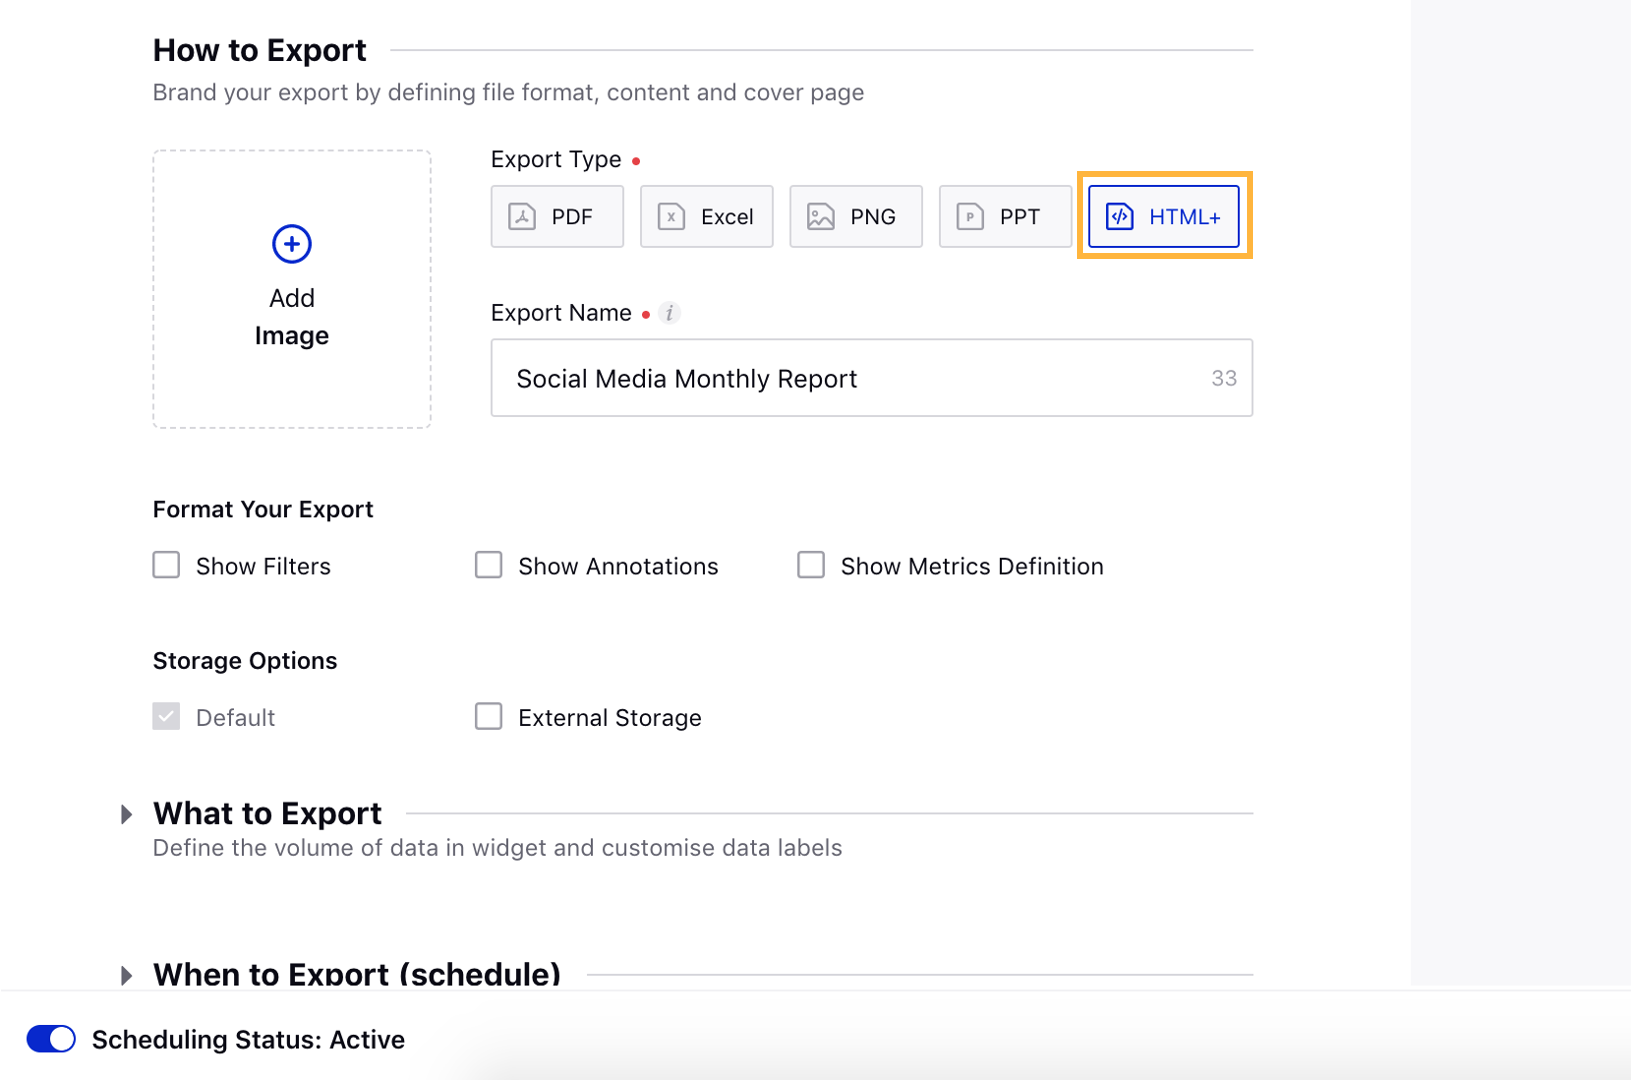Tick the Show Metrics Definition checkbox
The width and height of the screenshot is (1632, 1080).
pyautogui.click(x=810, y=566)
